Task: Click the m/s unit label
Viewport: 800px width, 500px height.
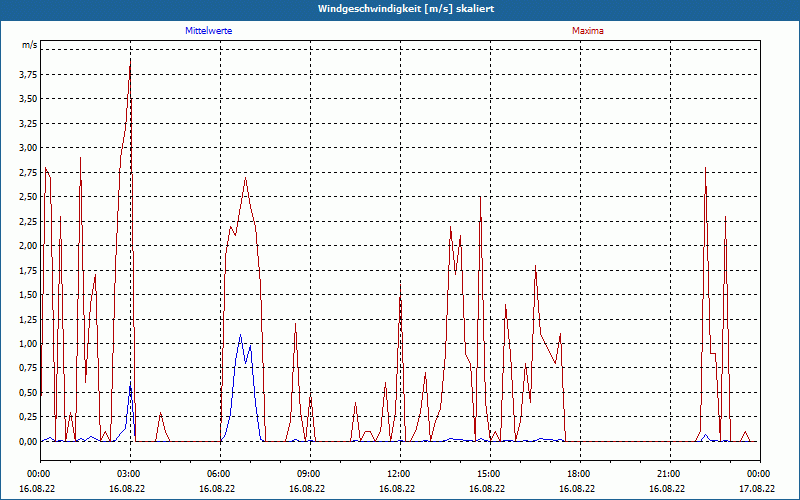Action: pyautogui.click(x=30, y=45)
